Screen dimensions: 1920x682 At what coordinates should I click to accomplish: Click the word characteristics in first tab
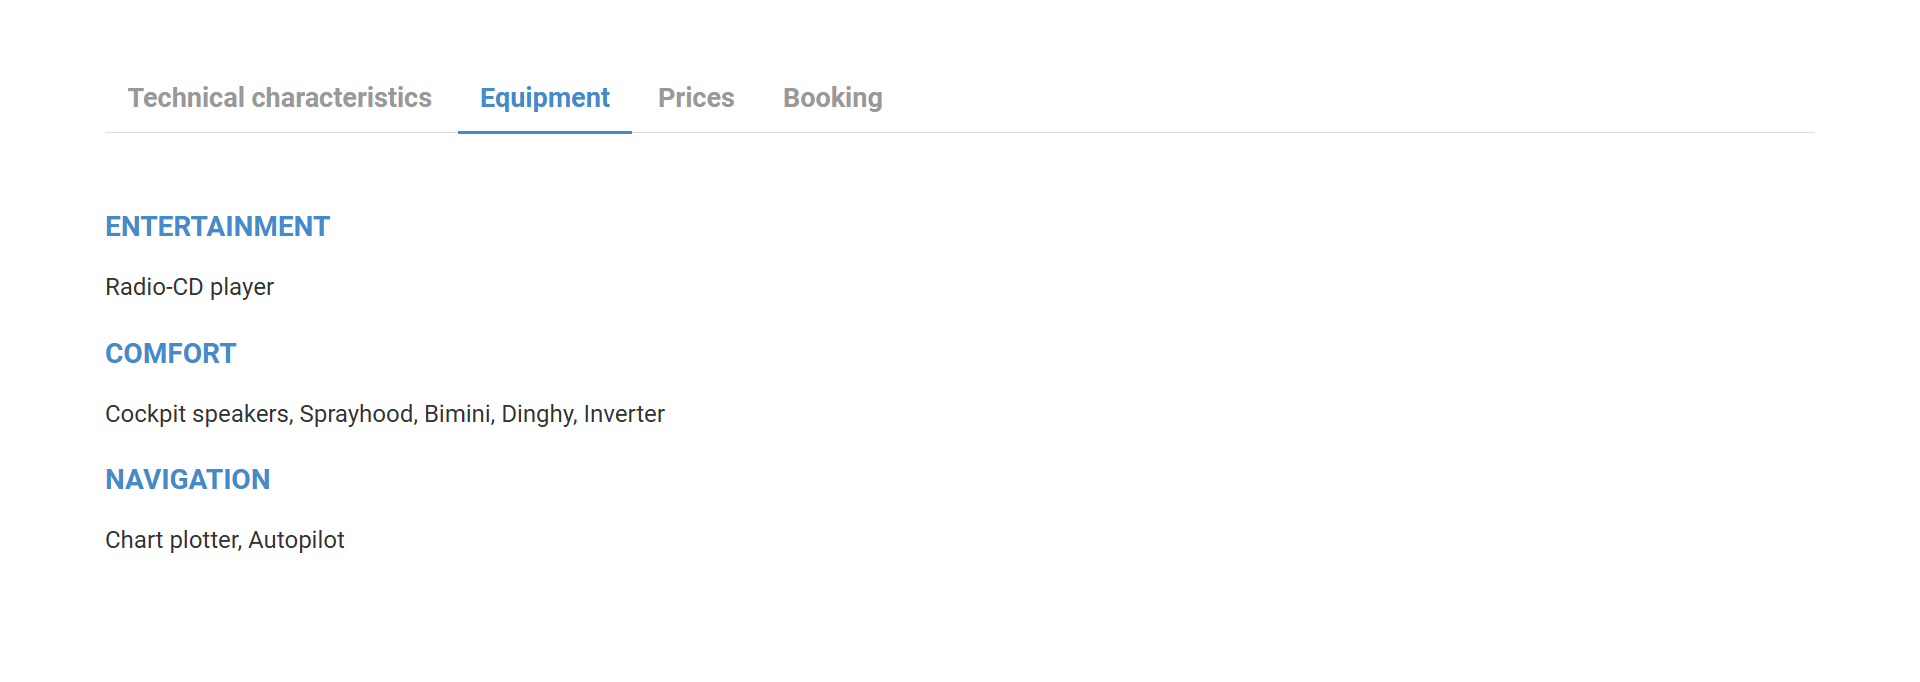pyautogui.click(x=341, y=98)
